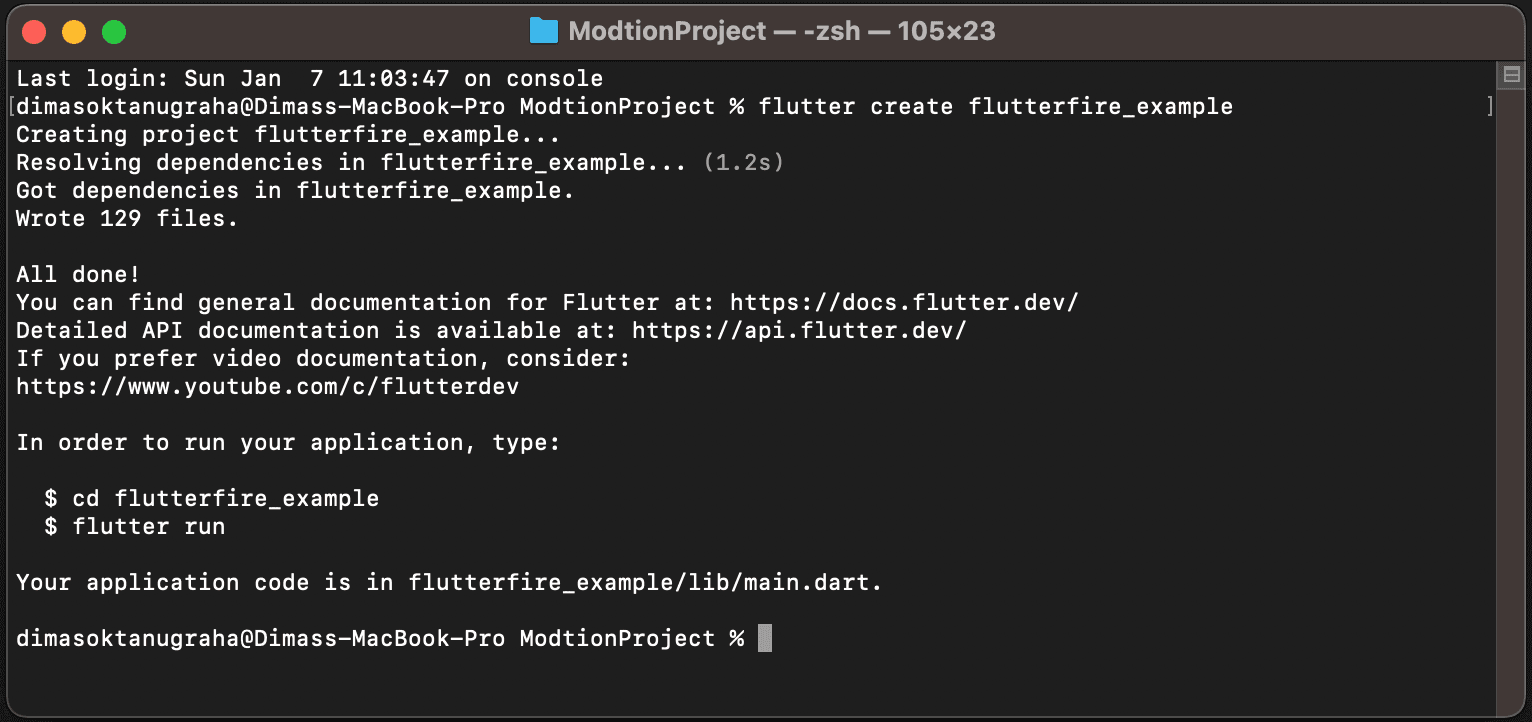Click the right bracket mark beside command line
The image size is (1532, 722).
pyautogui.click(x=1489, y=106)
